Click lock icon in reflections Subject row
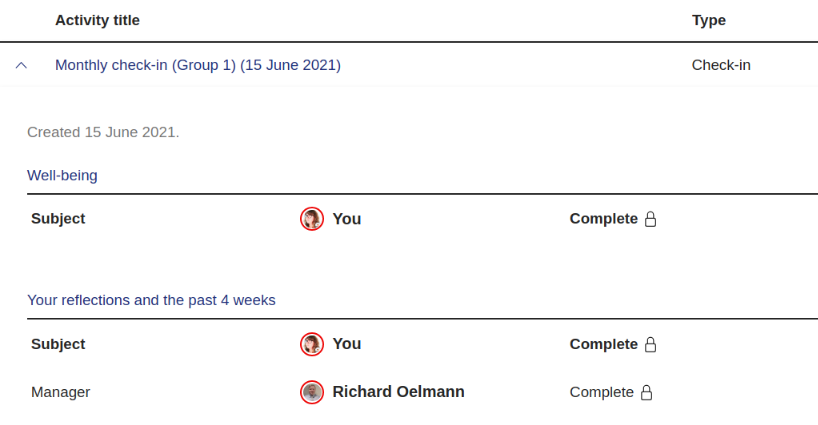818x425 pixels. (650, 344)
